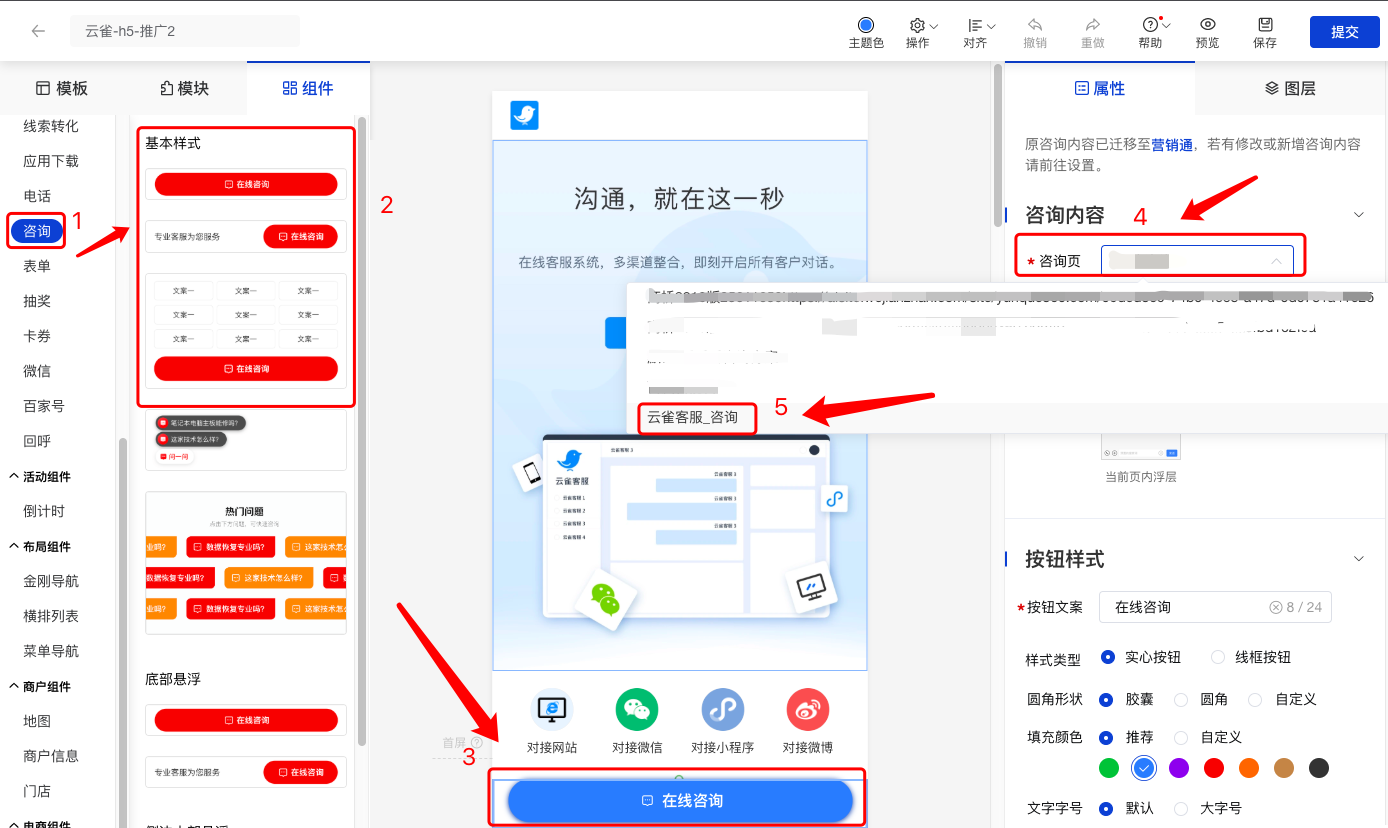This screenshot has height=828, width=1388.
Task: Collapse the 咨询内容 section
Action: click(x=1358, y=214)
